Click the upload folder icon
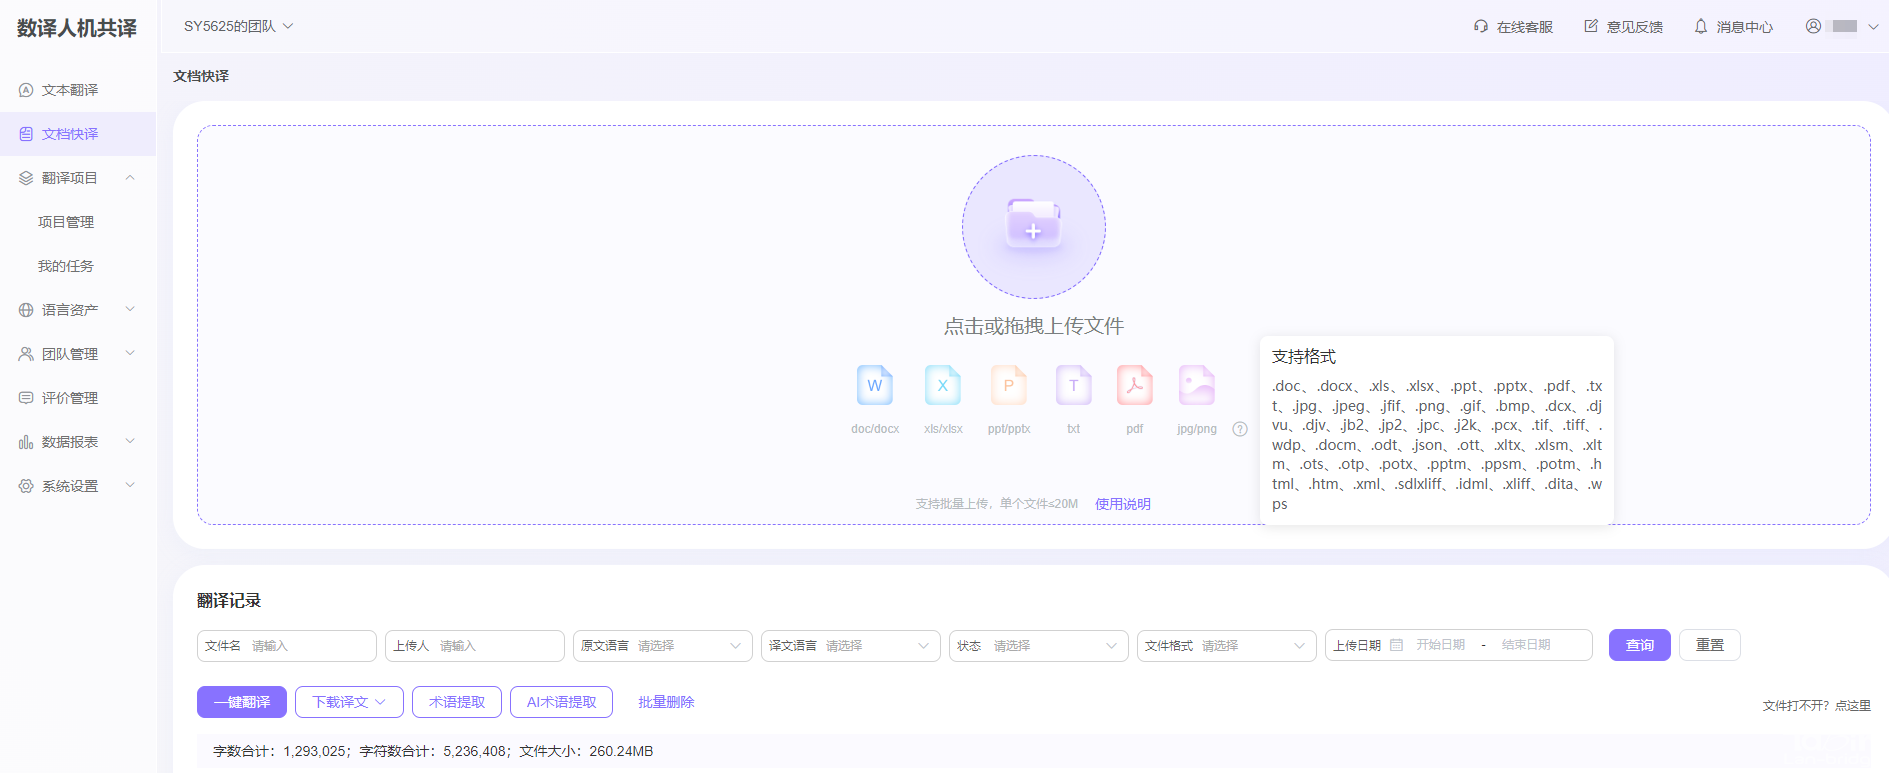This screenshot has height=773, width=1889. [x=1033, y=226]
